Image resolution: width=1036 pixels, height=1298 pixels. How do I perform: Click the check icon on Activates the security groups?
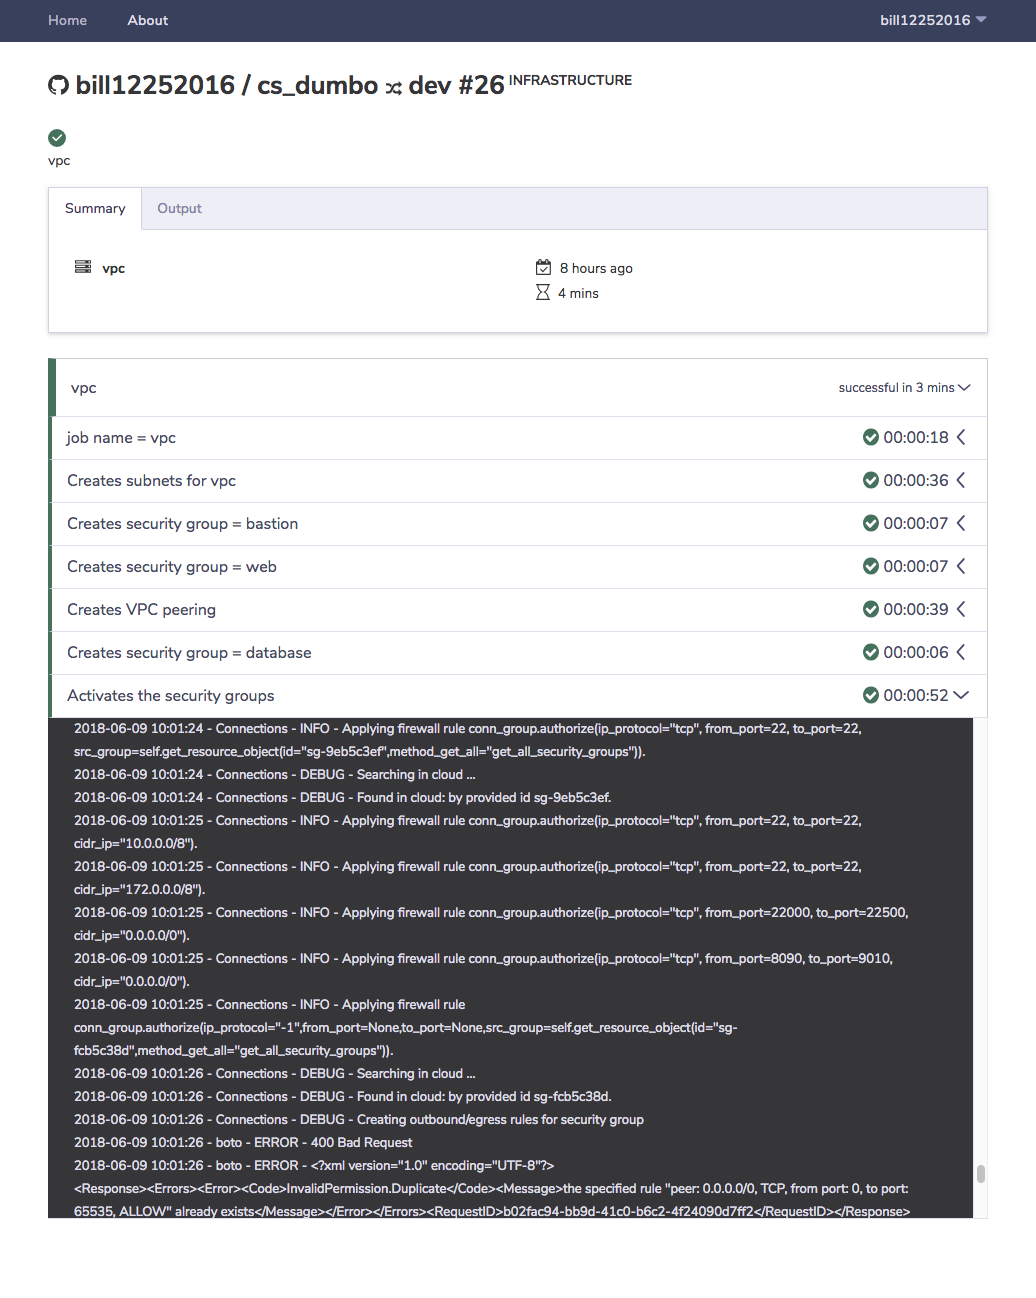[870, 695]
